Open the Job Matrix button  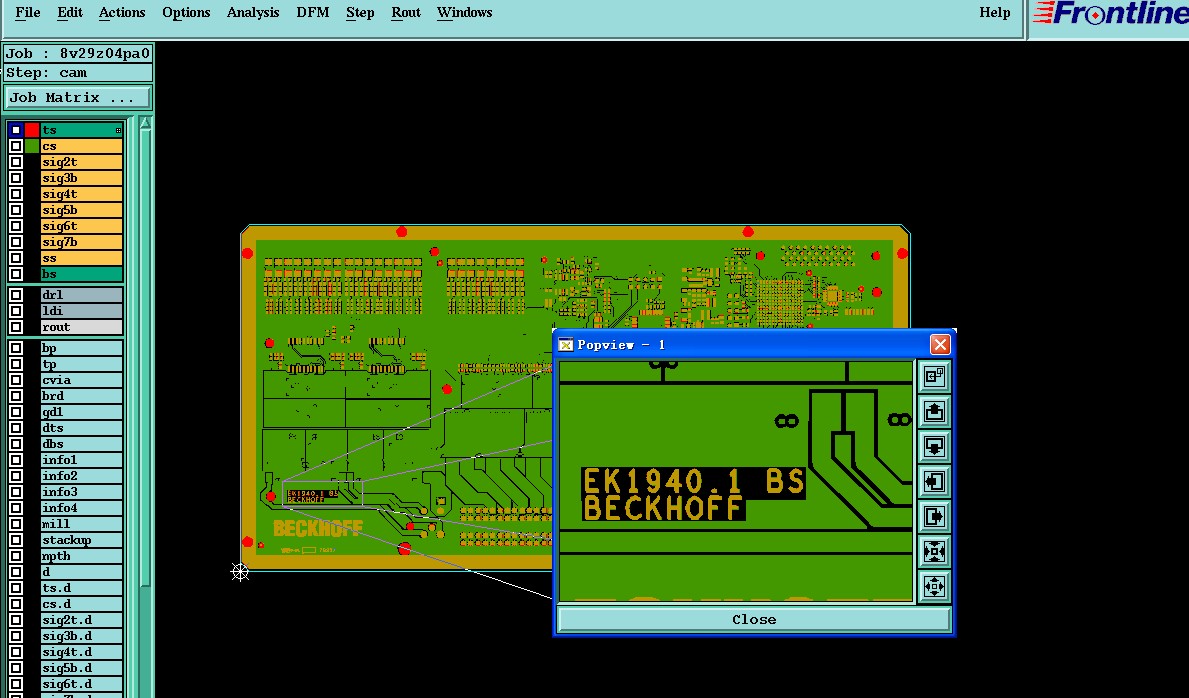pos(78,98)
